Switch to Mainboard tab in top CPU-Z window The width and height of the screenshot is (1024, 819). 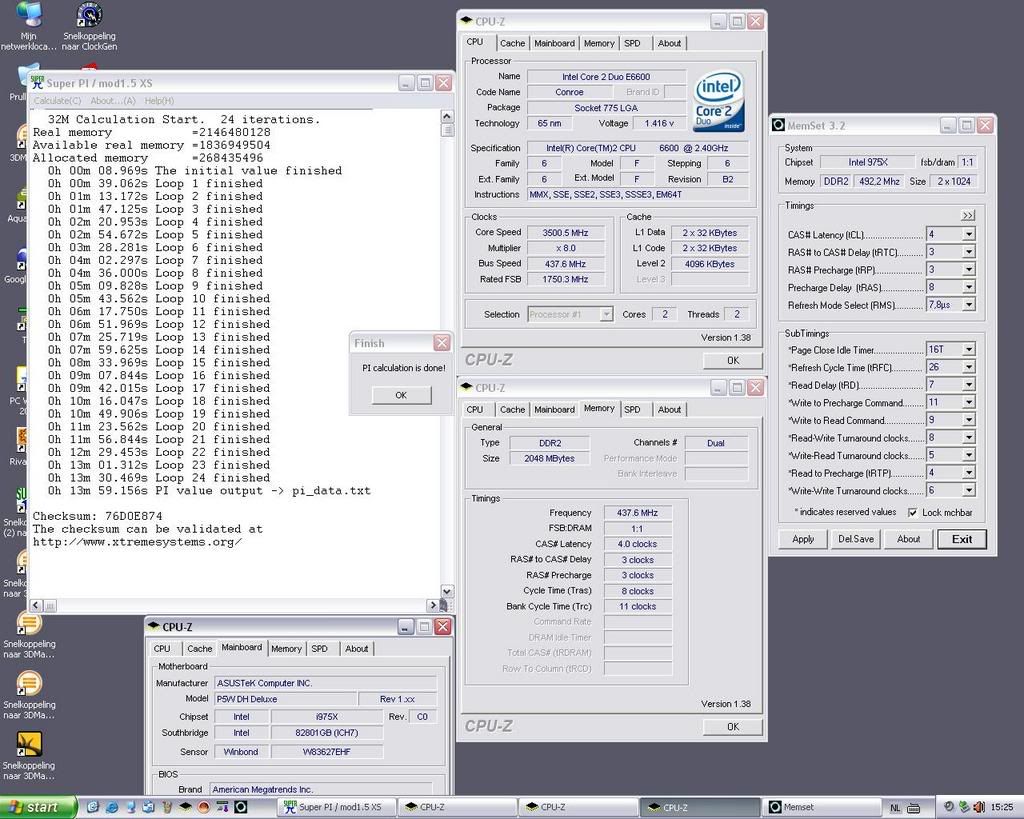click(554, 43)
